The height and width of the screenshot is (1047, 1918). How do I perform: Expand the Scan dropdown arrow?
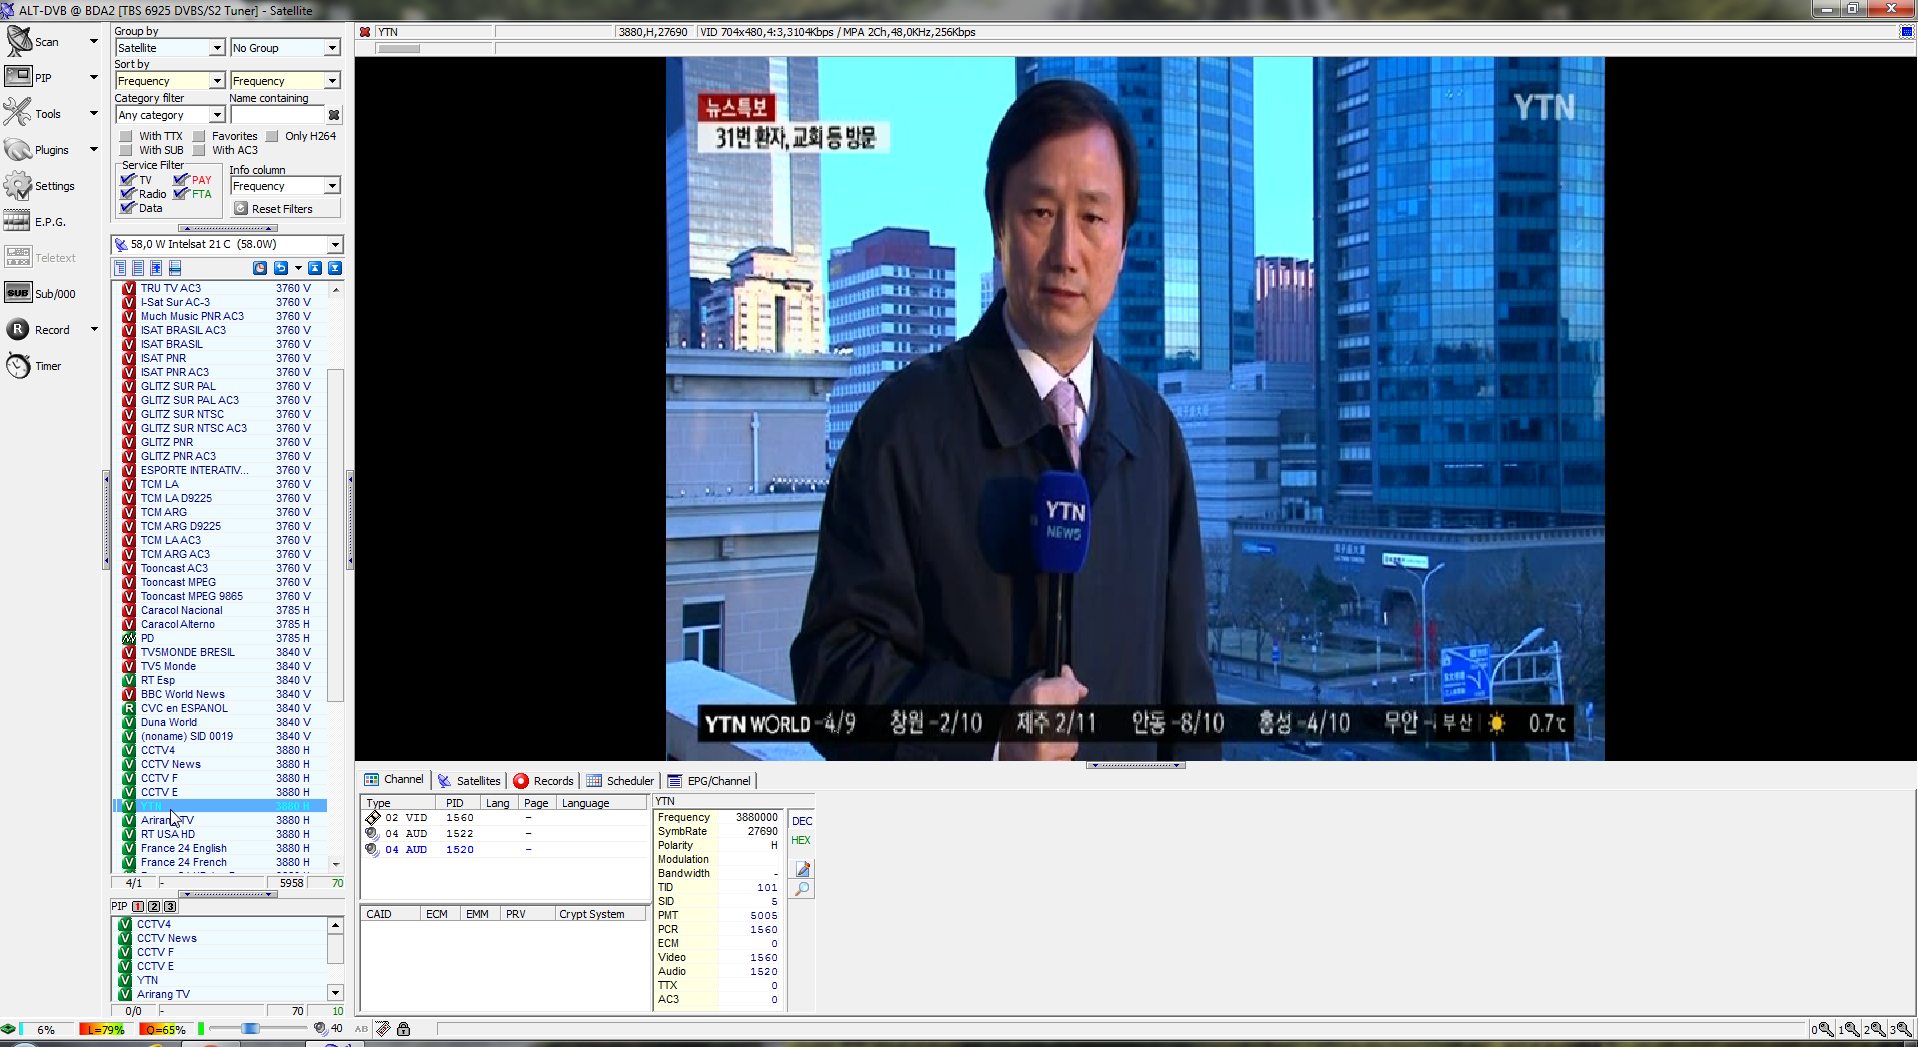[x=94, y=42]
